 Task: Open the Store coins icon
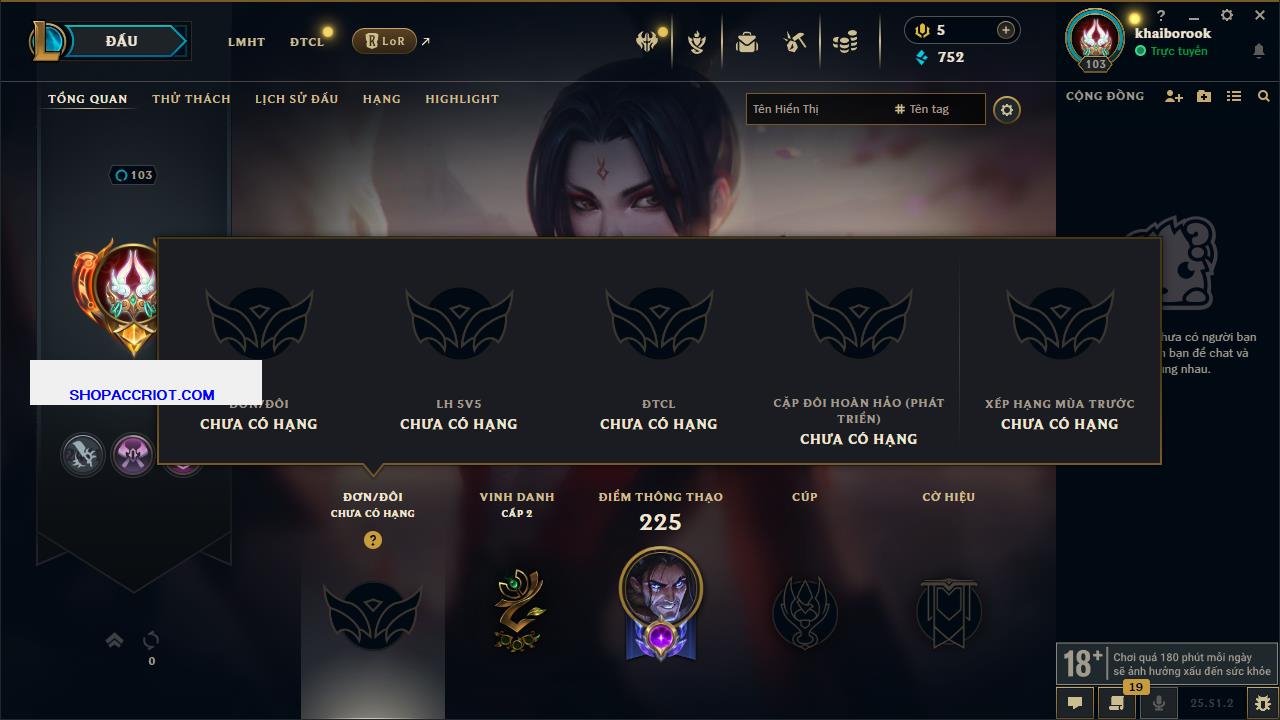pos(845,42)
